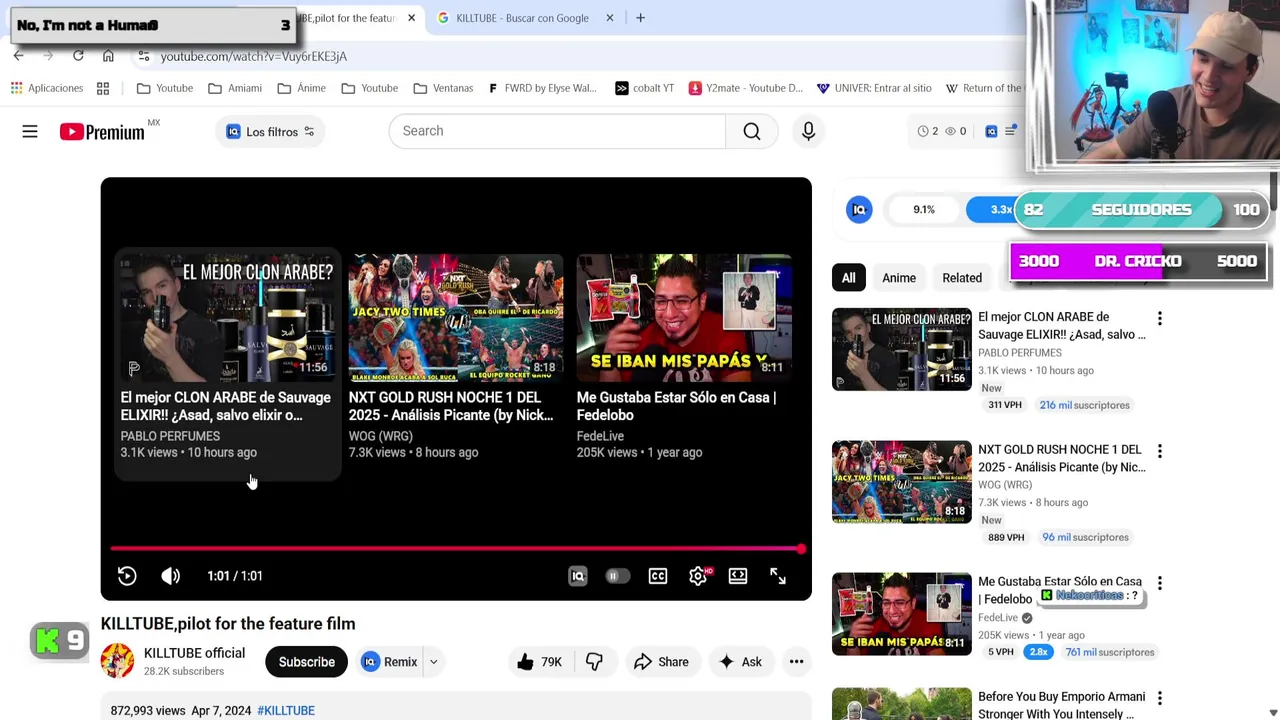This screenshot has width=1280, height=720.
Task: Open sidebar PABLO PERFUMES video thumbnail
Action: click(901, 349)
